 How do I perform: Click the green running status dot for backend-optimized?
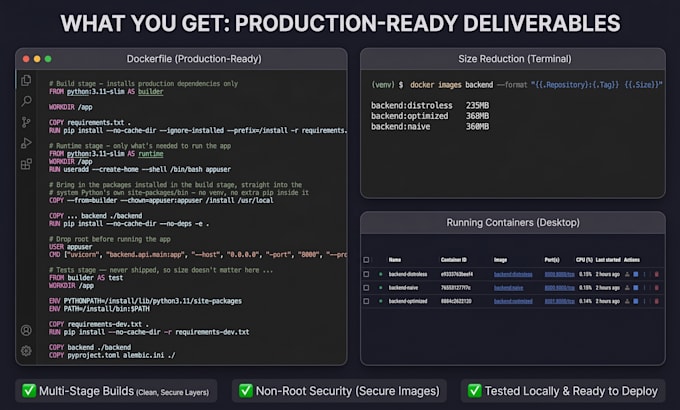coord(381,301)
